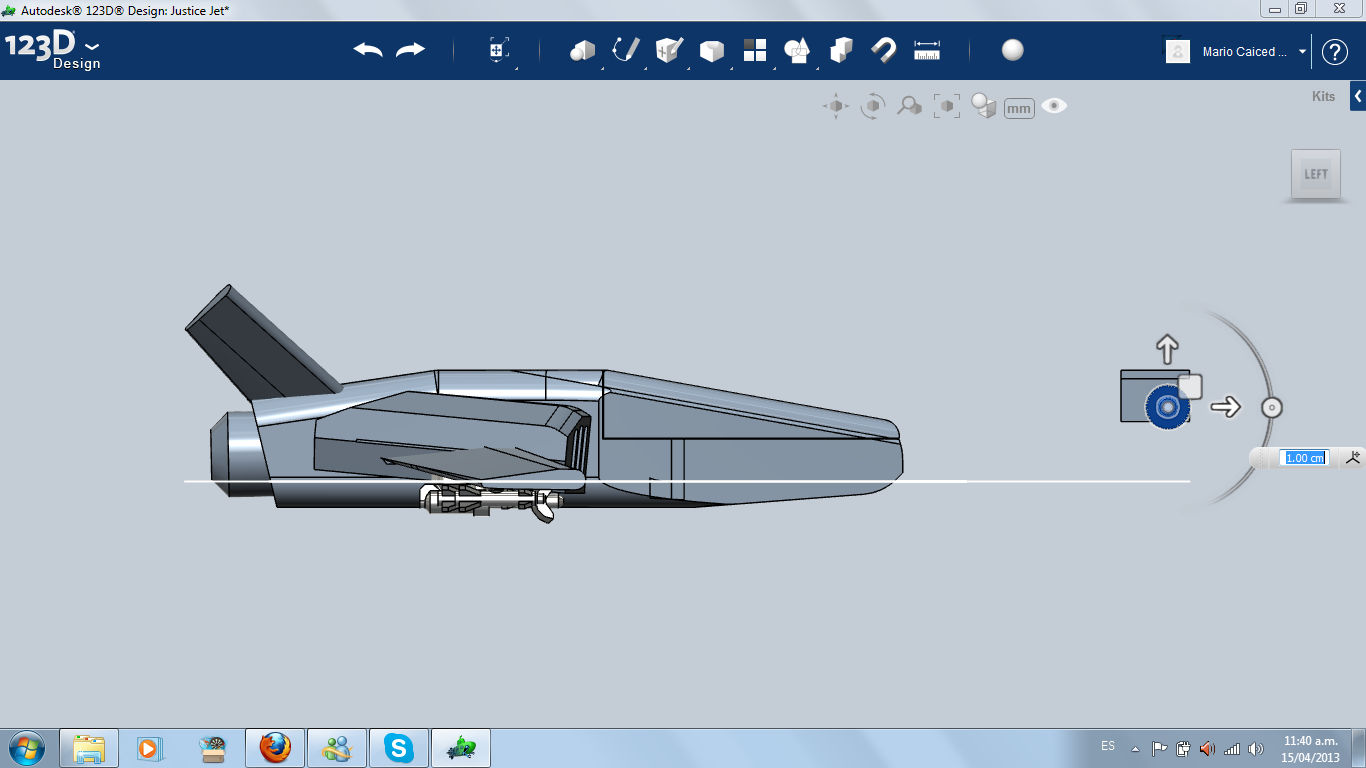Click the Fit view icon
Viewport: 1366px width, 768px height.
point(946,106)
